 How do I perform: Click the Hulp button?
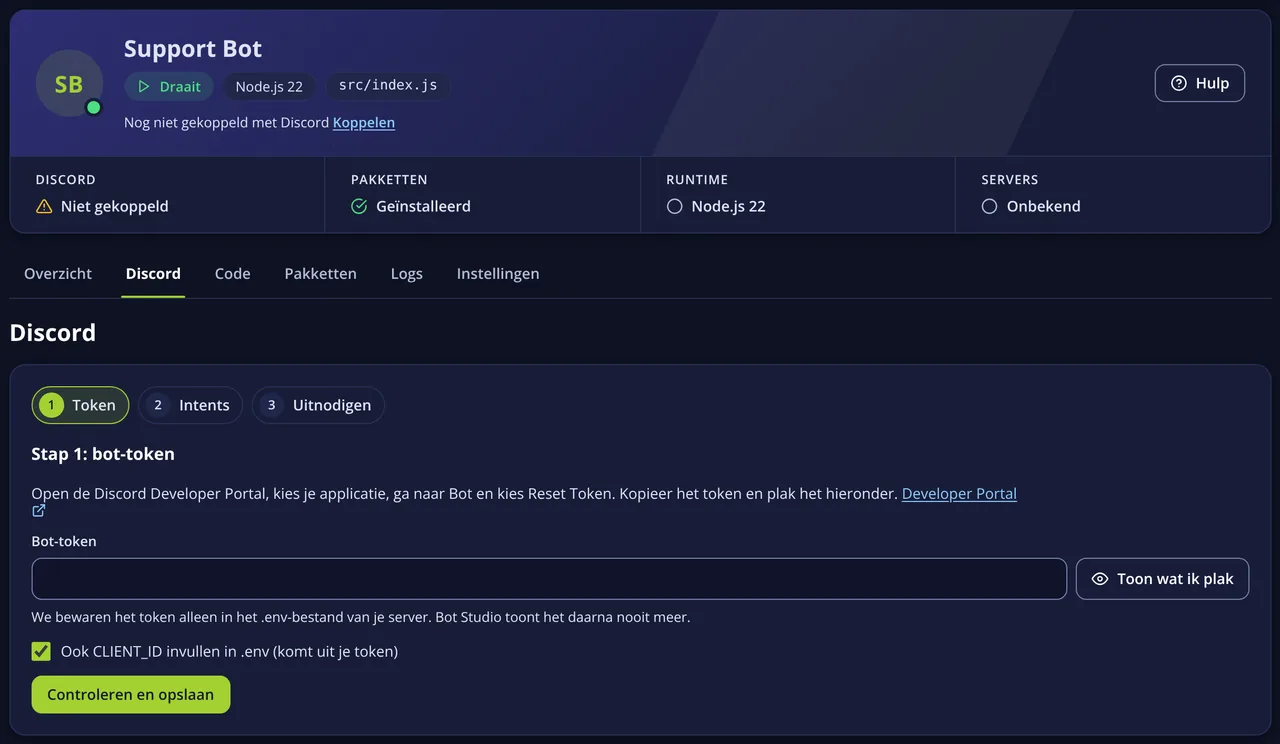[1200, 84]
